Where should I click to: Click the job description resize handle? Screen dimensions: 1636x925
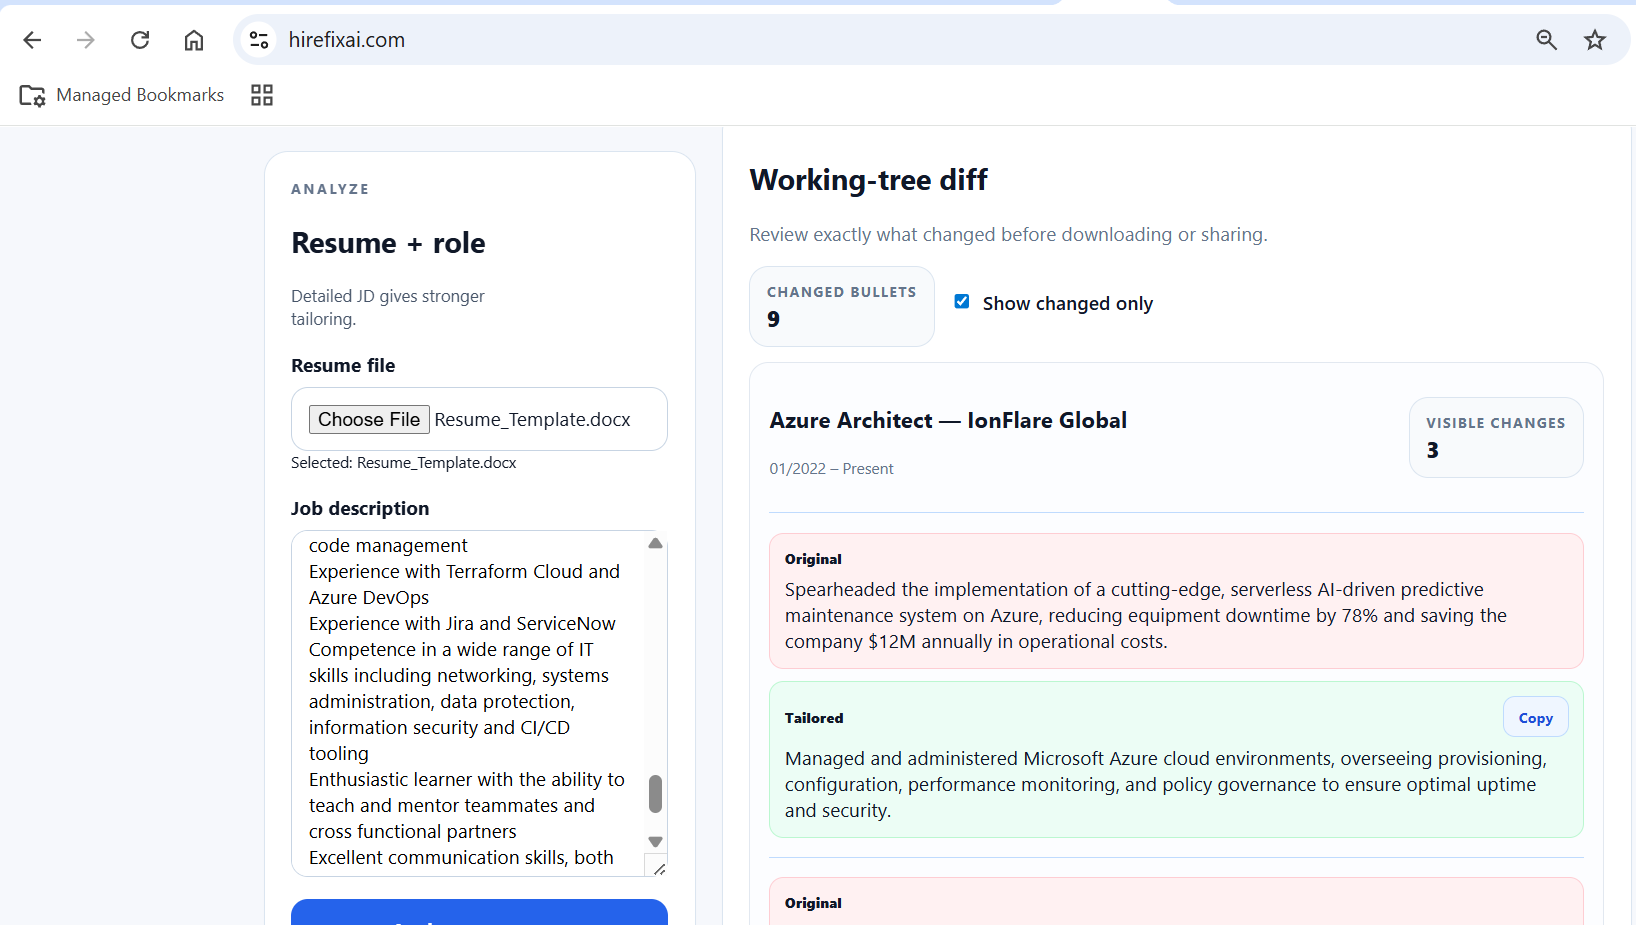coord(658,868)
